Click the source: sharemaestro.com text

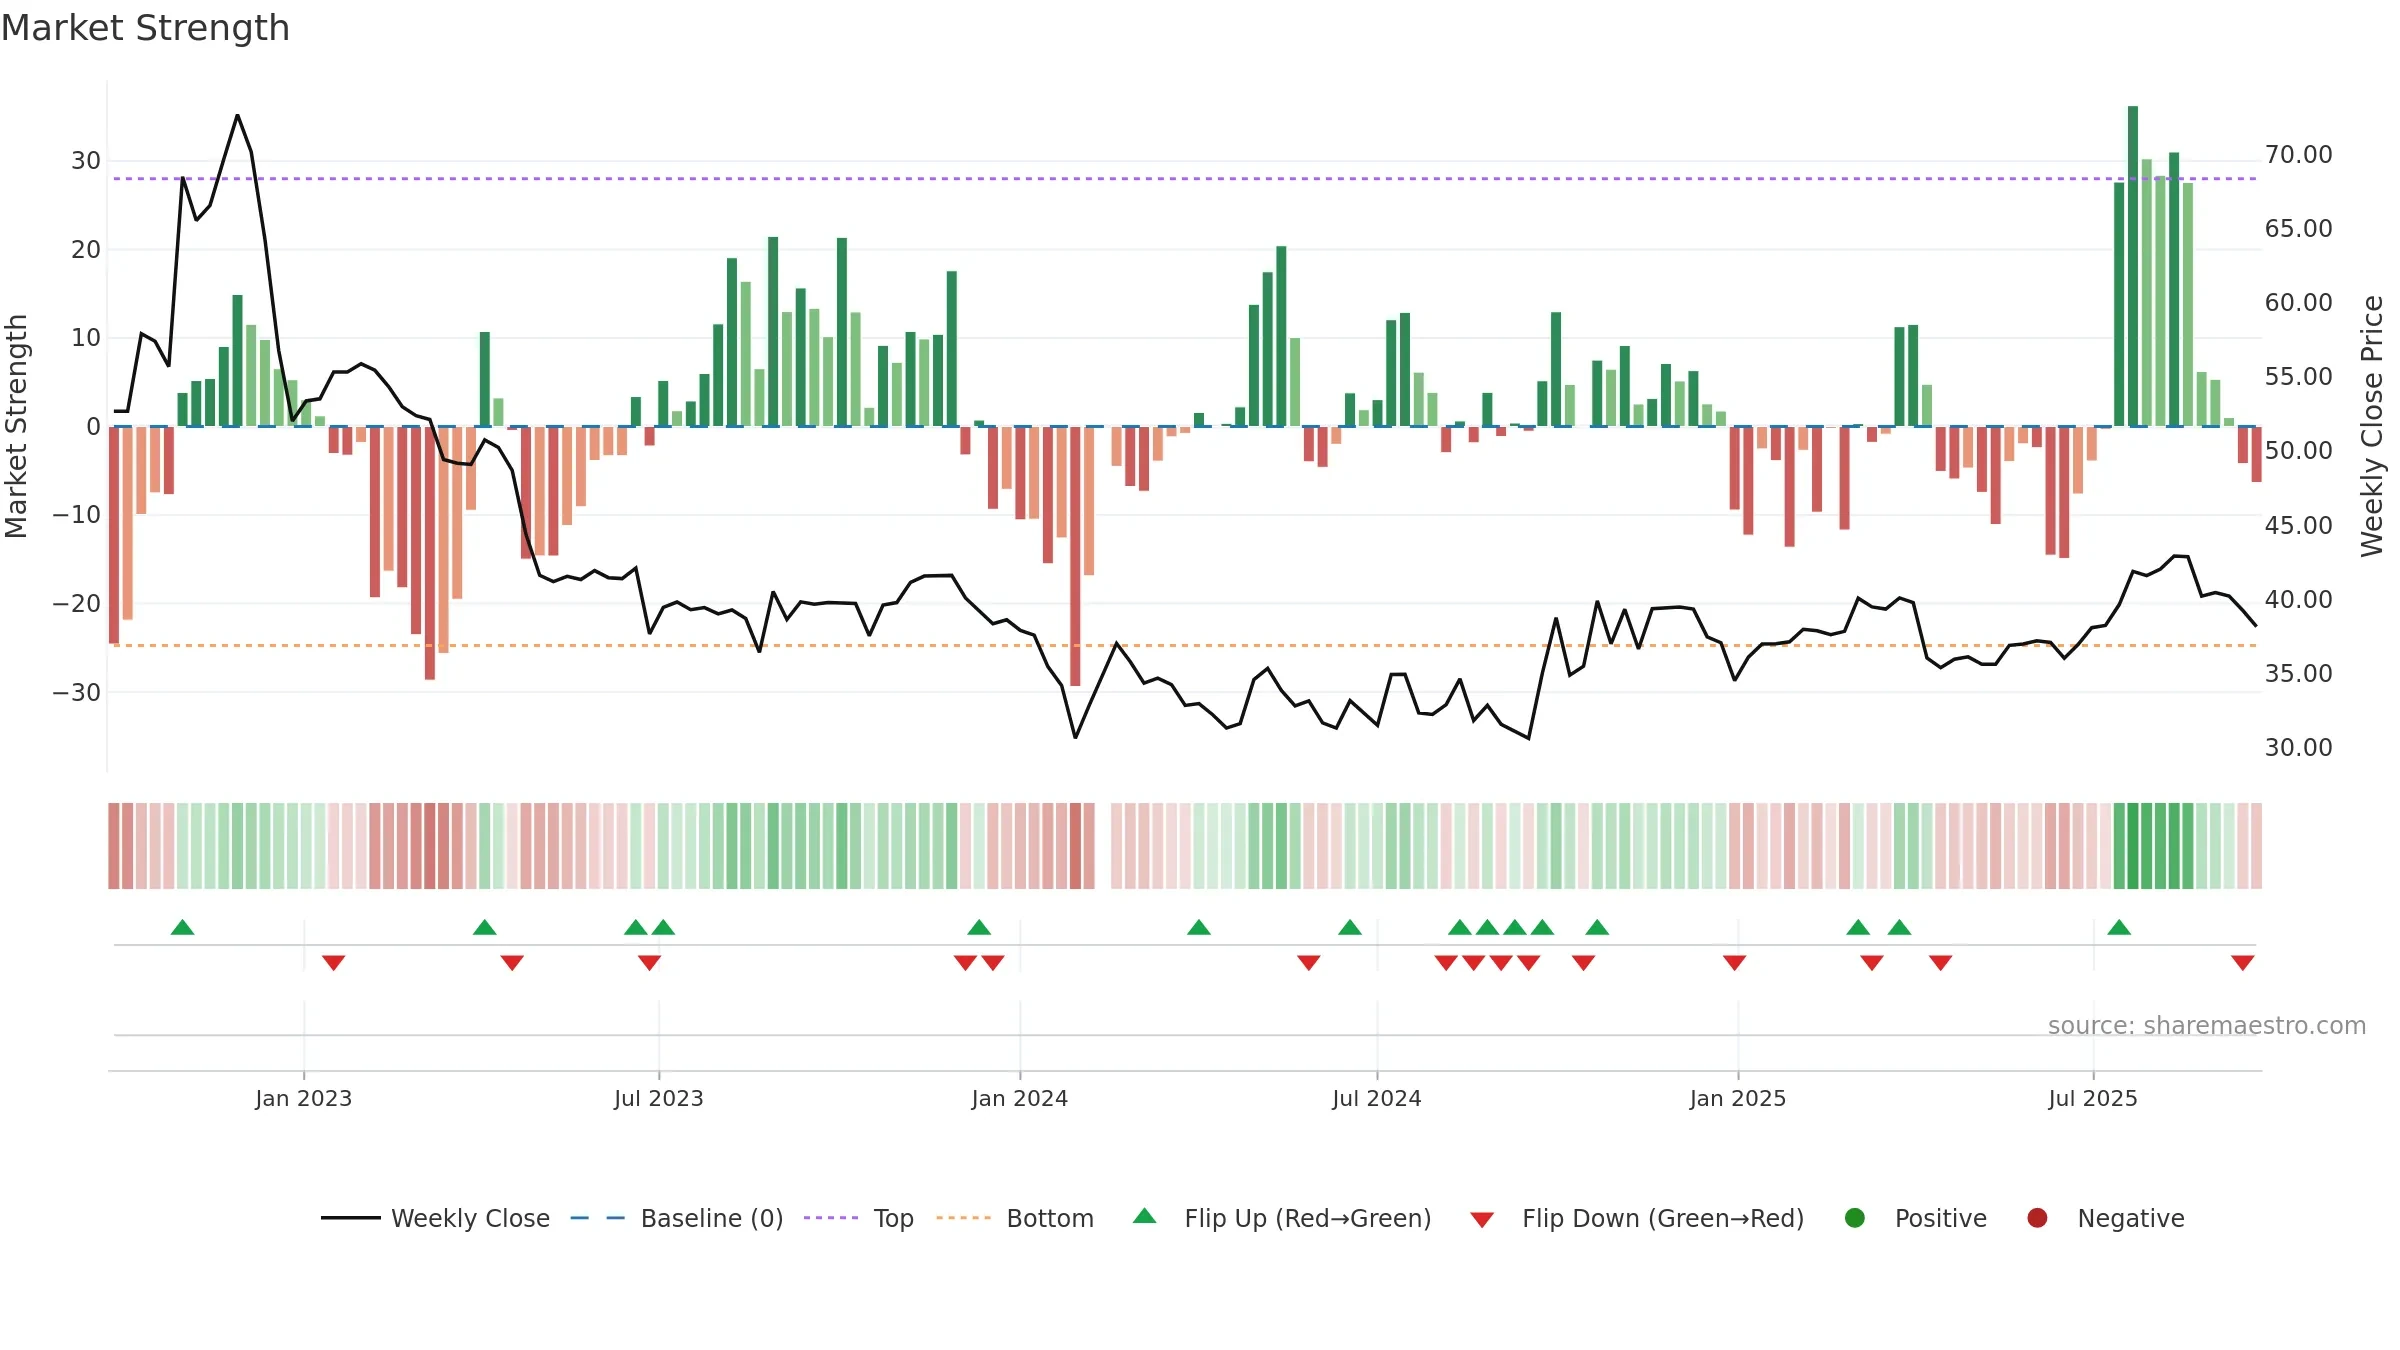2207,1025
